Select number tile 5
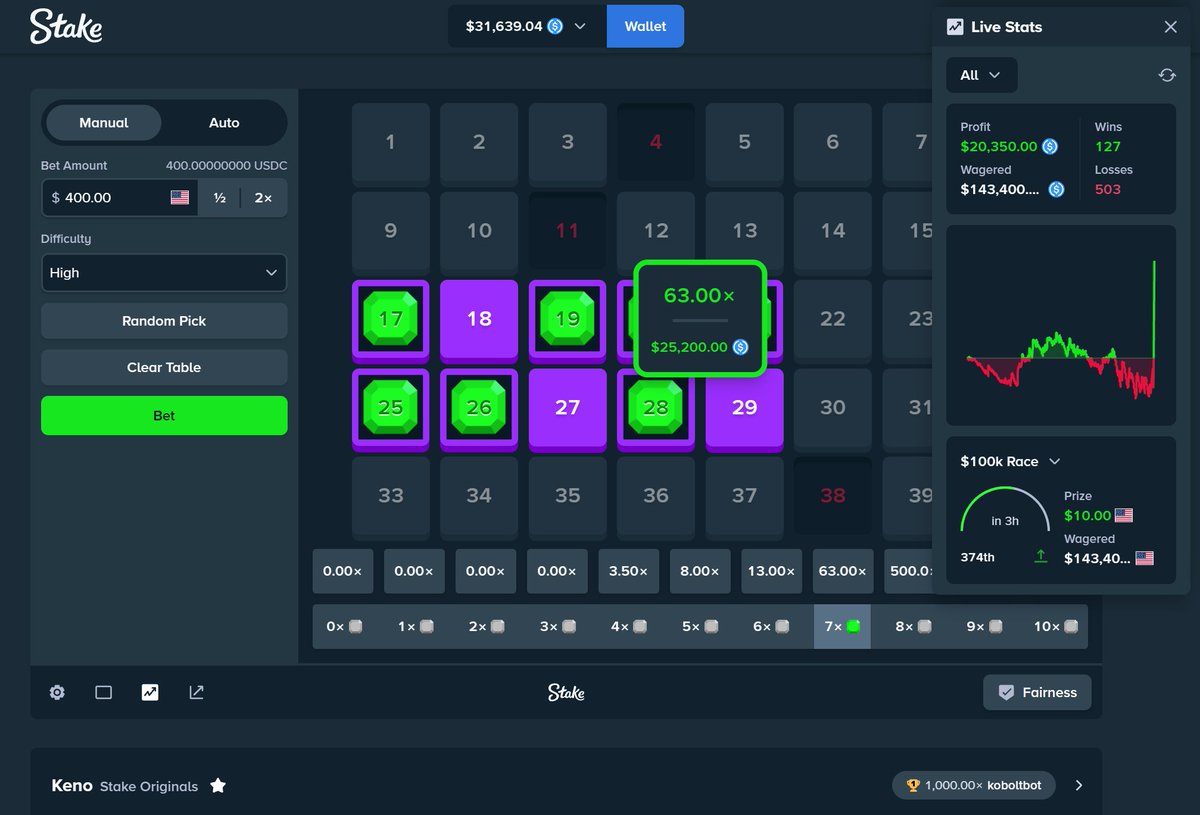Viewport: 1200px width, 815px height. click(x=744, y=142)
